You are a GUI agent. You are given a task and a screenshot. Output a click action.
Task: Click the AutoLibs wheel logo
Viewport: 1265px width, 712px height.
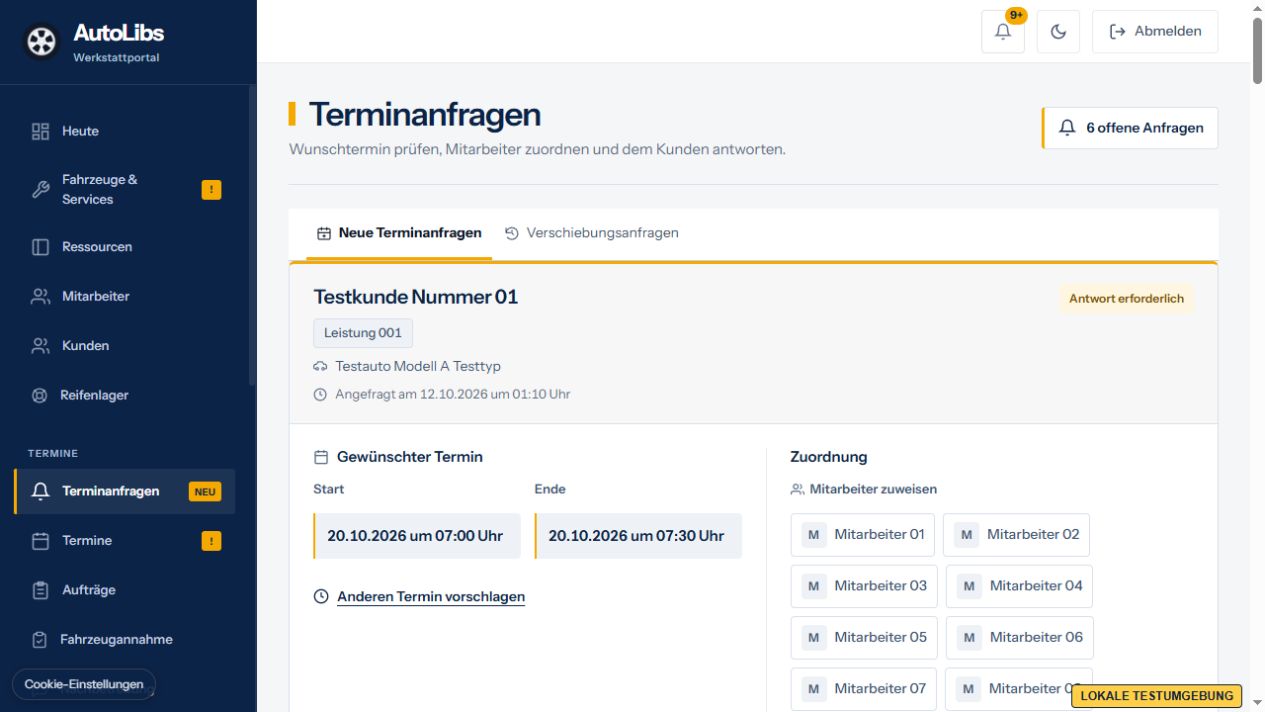41,42
